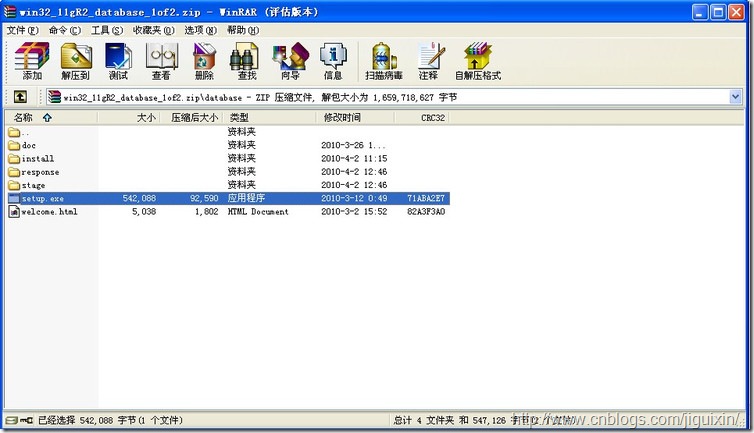Select the welcome.html file name
Screen dimensions: 754x433
tap(49, 212)
